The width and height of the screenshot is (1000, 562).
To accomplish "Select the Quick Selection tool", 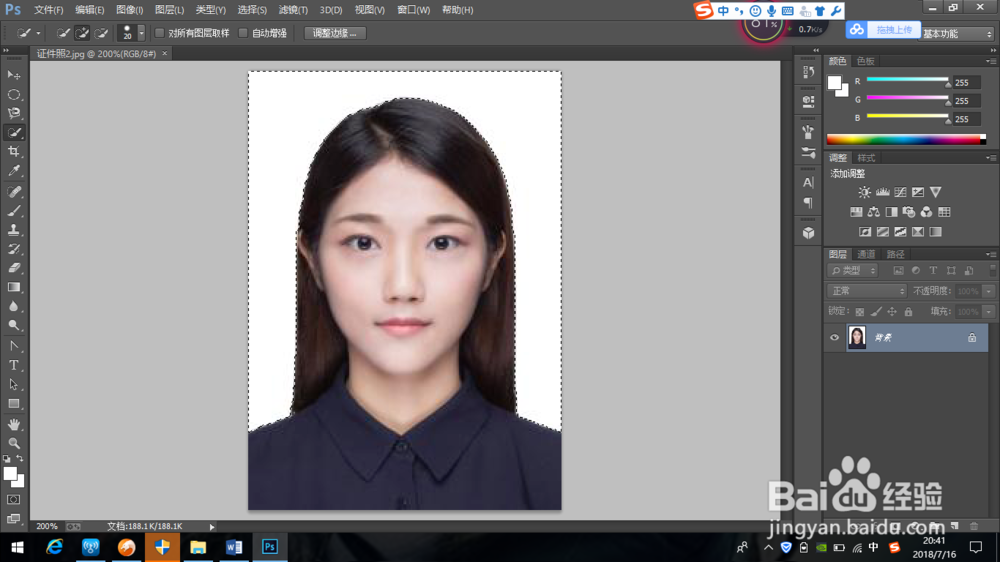I will [13, 133].
